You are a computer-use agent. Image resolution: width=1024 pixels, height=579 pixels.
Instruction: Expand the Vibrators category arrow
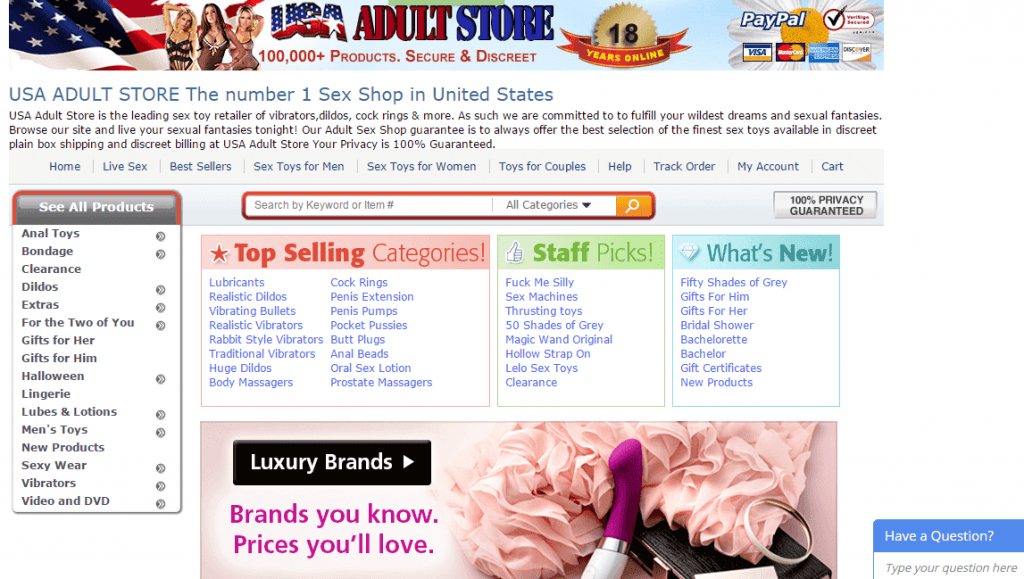(160, 486)
